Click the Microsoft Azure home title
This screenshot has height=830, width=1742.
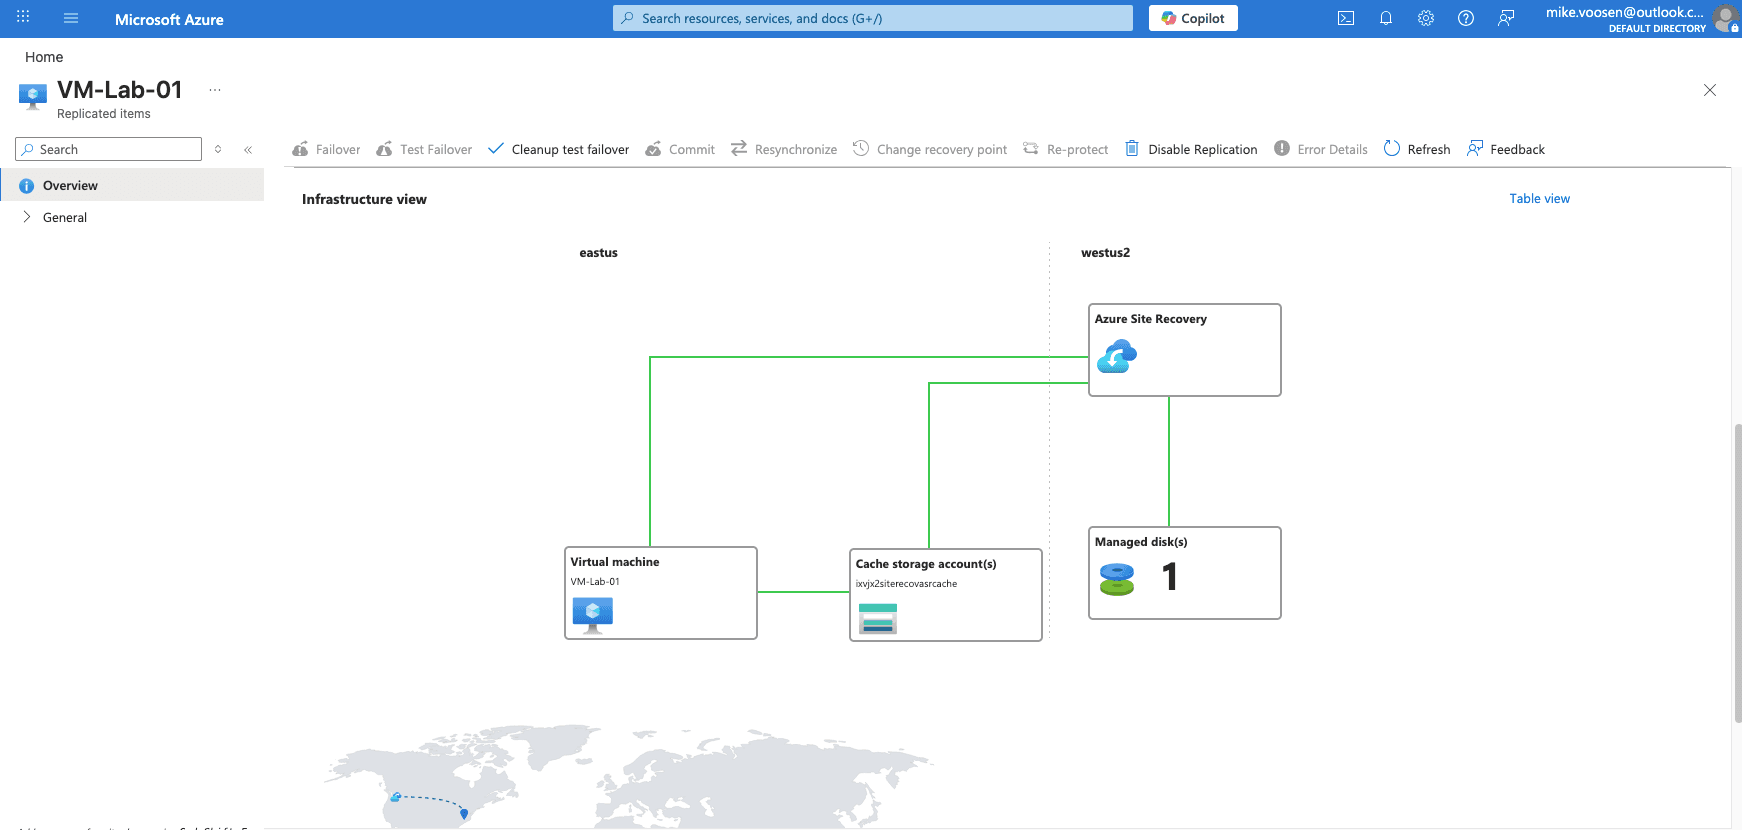coord(169,19)
